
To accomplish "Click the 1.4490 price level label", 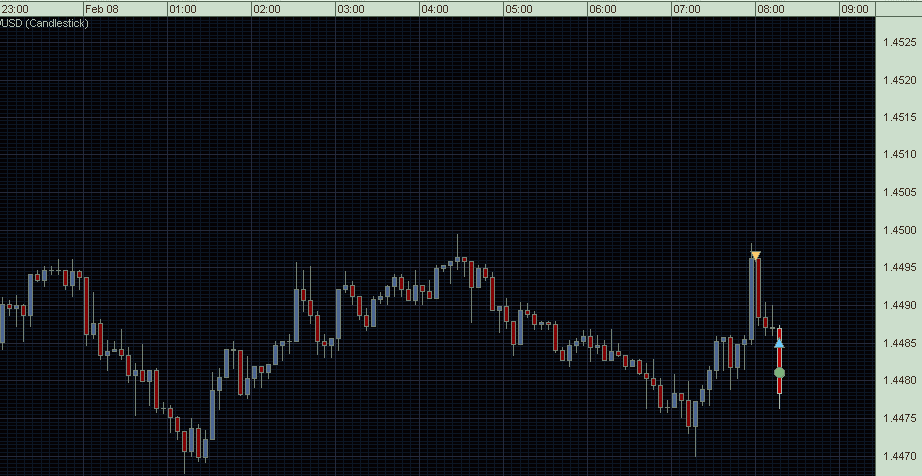I will point(900,305).
